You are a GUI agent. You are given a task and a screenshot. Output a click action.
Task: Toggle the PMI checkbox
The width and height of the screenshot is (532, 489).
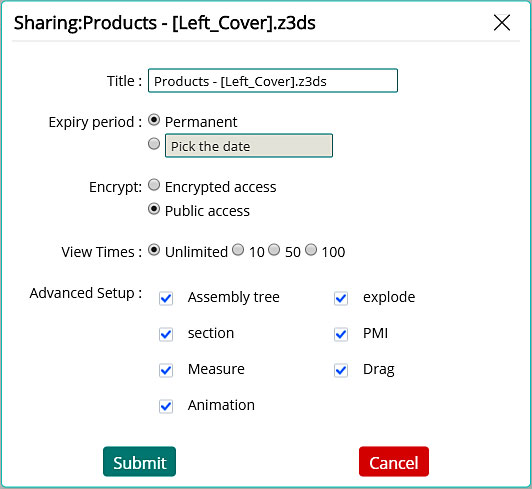(341, 334)
